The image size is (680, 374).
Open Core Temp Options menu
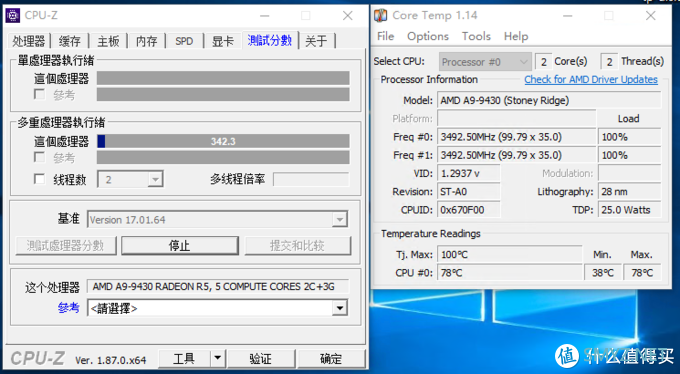pos(428,36)
